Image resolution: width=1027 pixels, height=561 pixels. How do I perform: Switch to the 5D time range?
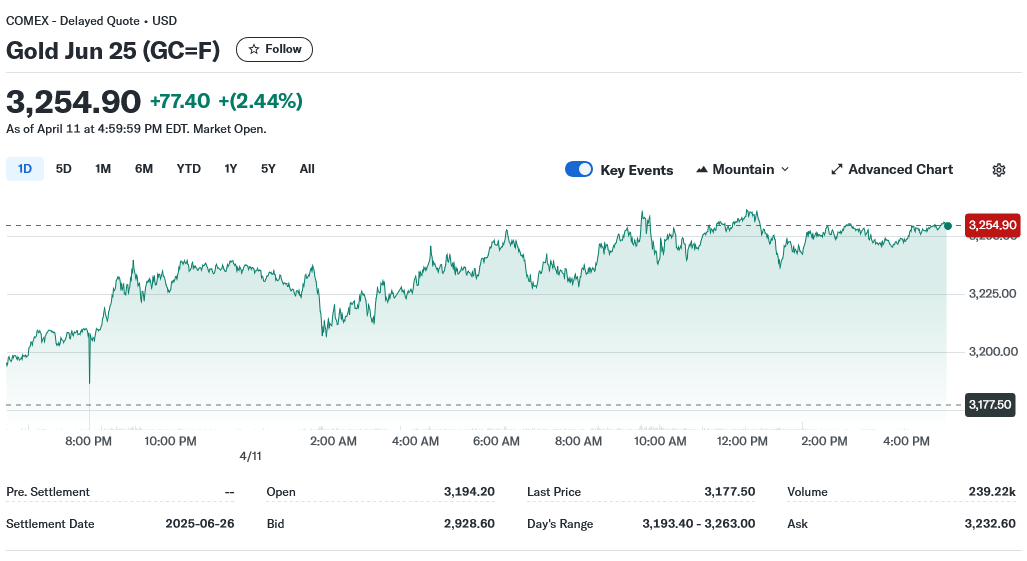64,169
